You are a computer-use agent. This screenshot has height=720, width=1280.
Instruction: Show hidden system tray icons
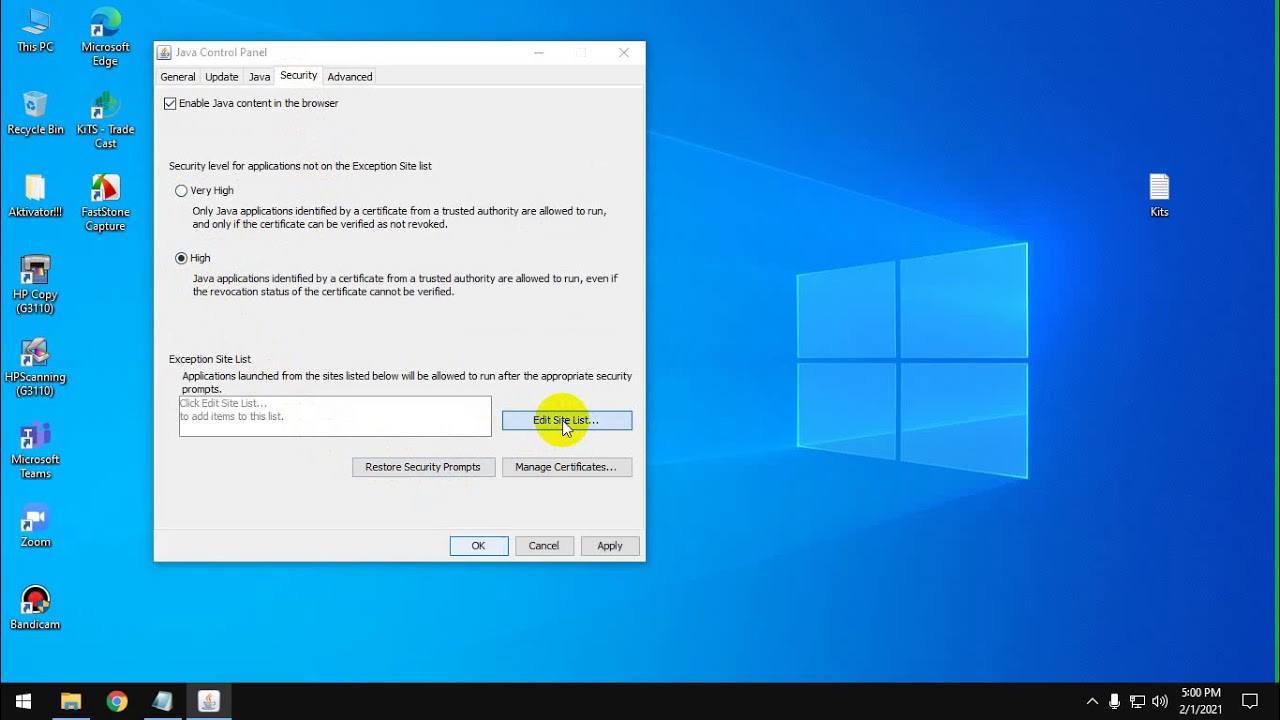coord(1092,701)
